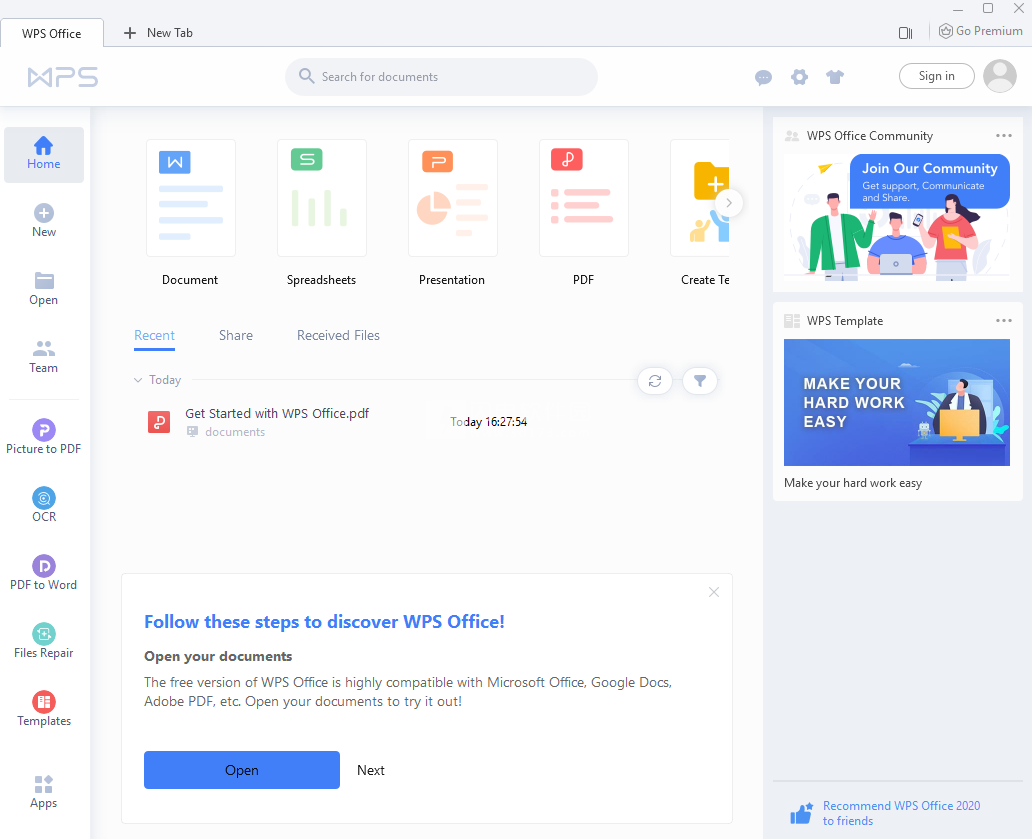Image resolution: width=1032 pixels, height=839 pixels.
Task: Open Join Our Community banner
Action: pos(896,217)
